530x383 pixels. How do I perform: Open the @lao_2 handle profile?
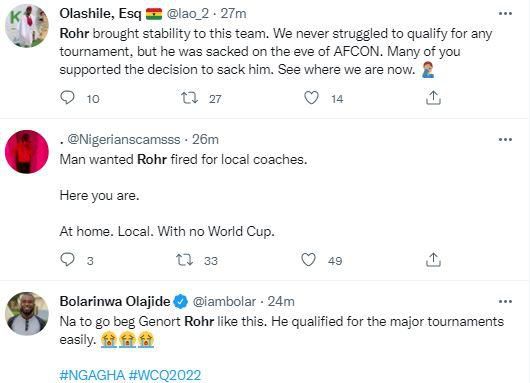point(188,14)
